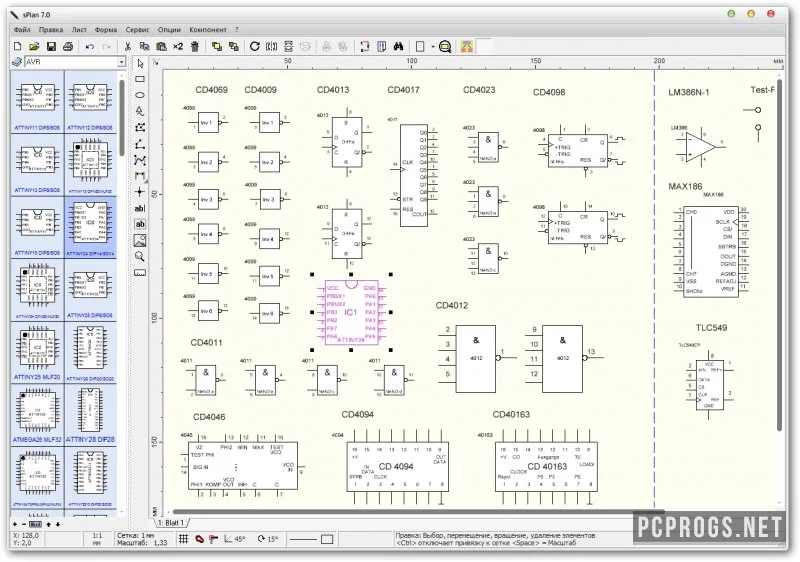Open the Сервис menu
Viewport: 800px width, 562px height.
coord(137,30)
